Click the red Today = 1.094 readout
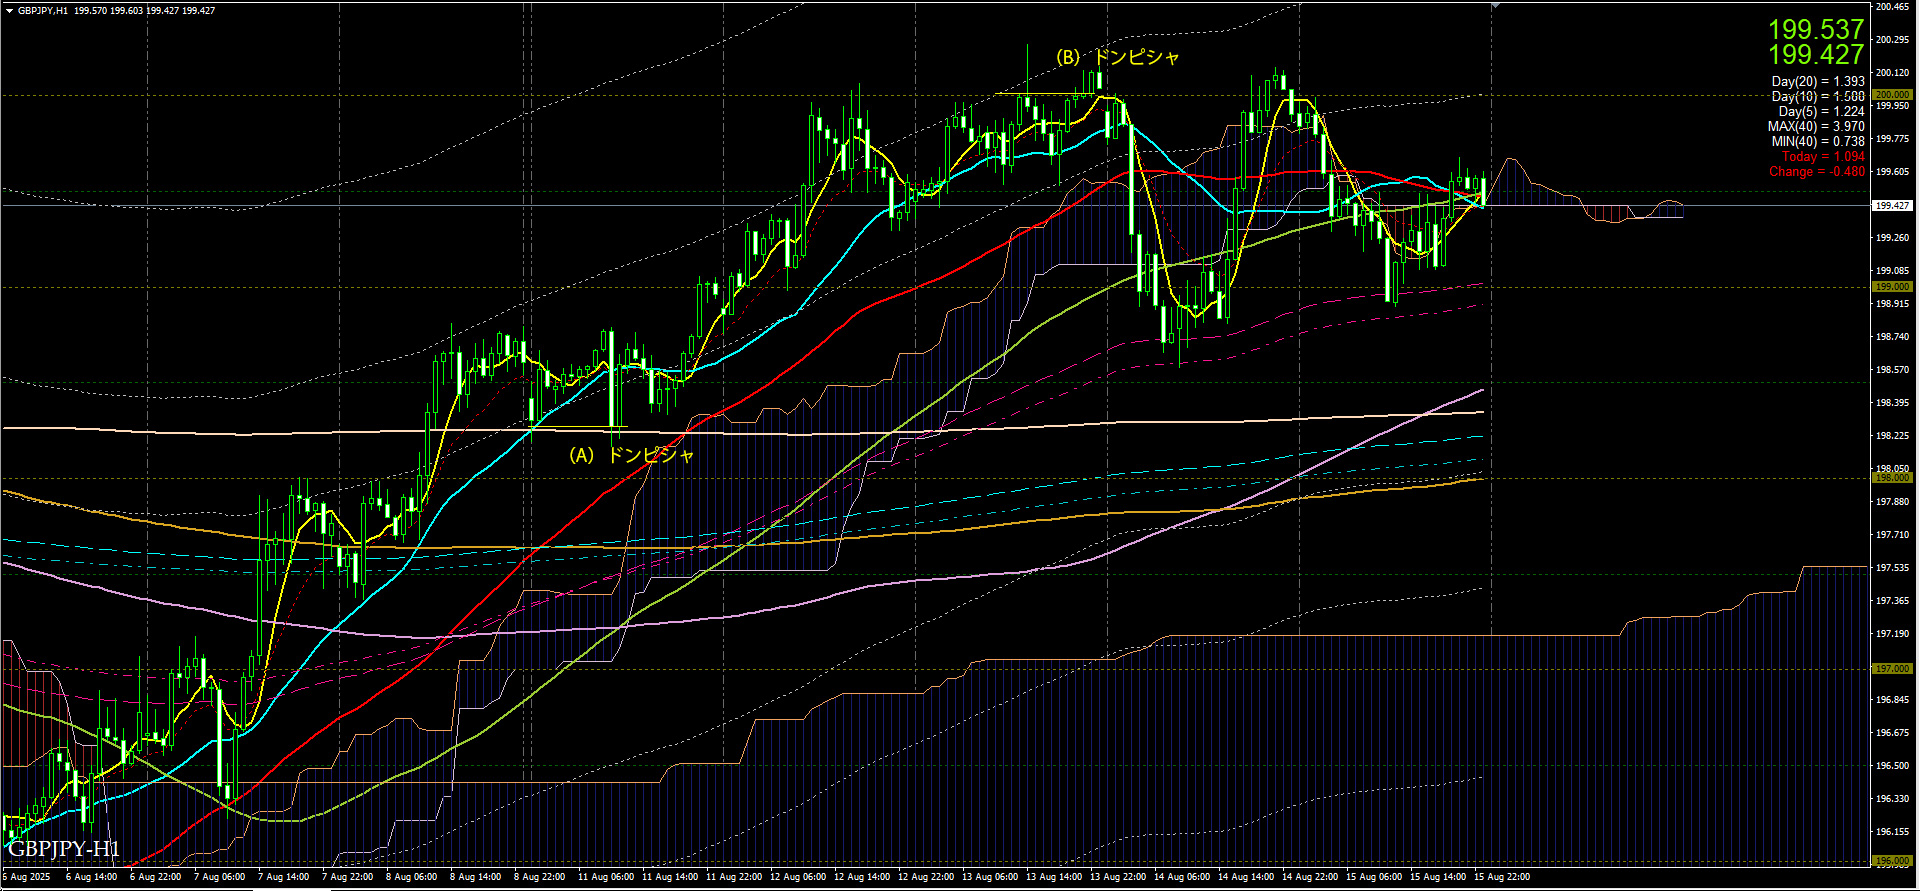The height and width of the screenshot is (891, 1920). coord(1823,157)
